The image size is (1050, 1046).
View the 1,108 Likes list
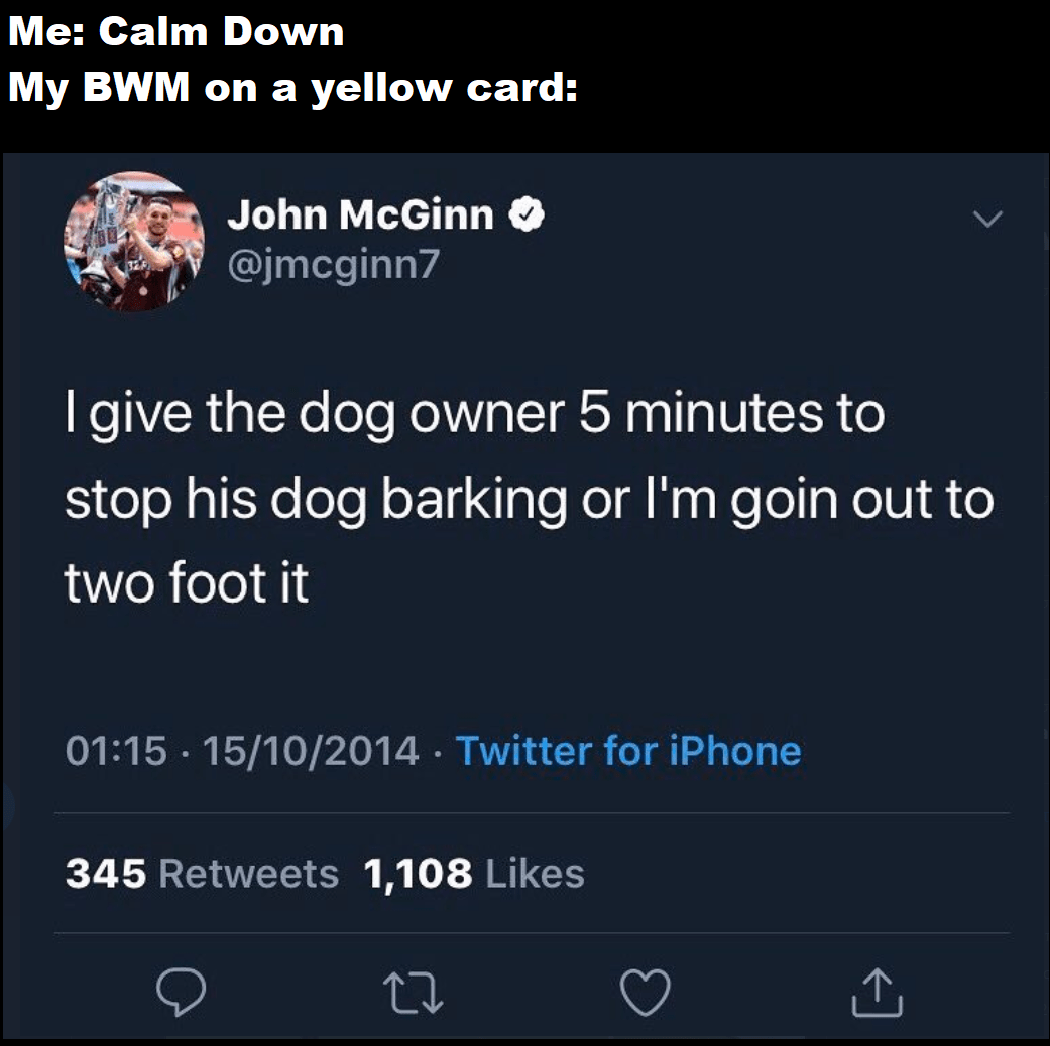(474, 874)
